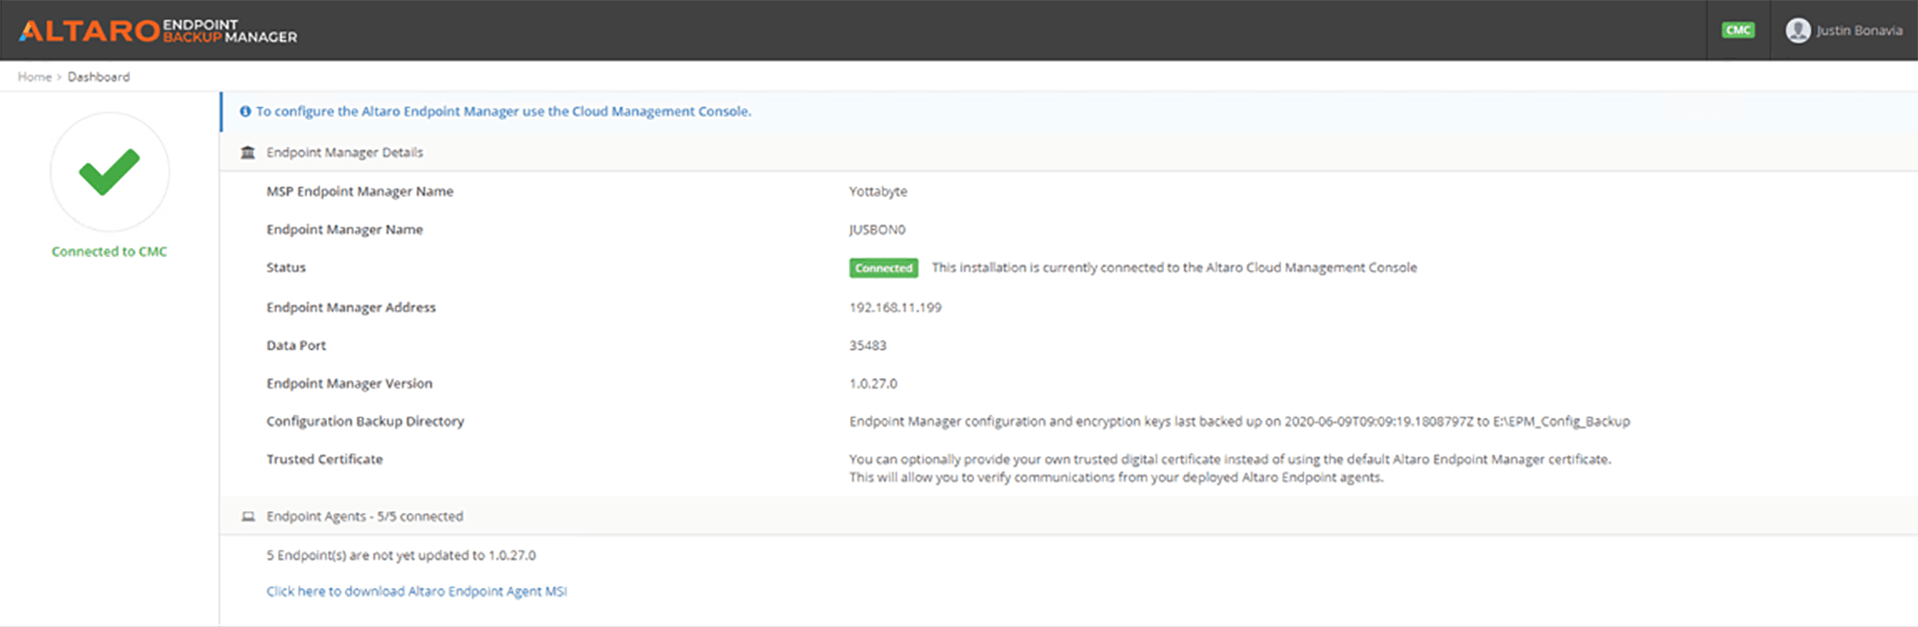Screen dimensions: 1918x627
Task: Select the JUSBONO value
Action: click(x=877, y=229)
